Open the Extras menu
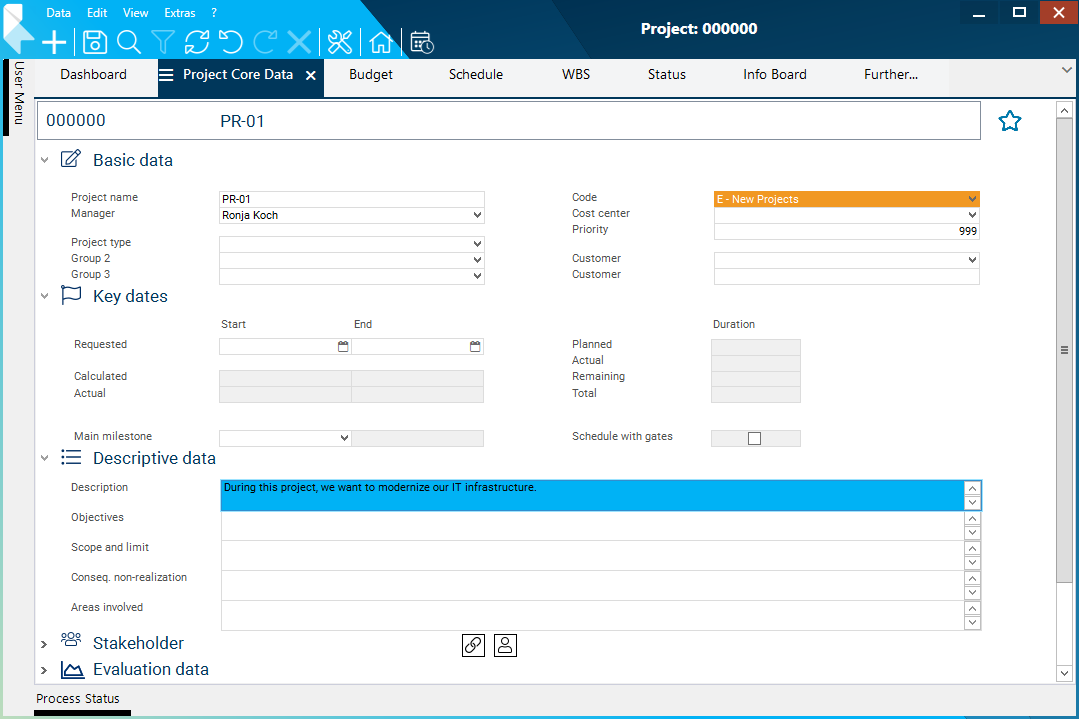The height and width of the screenshot is (719, 1079). click(180, 13)
